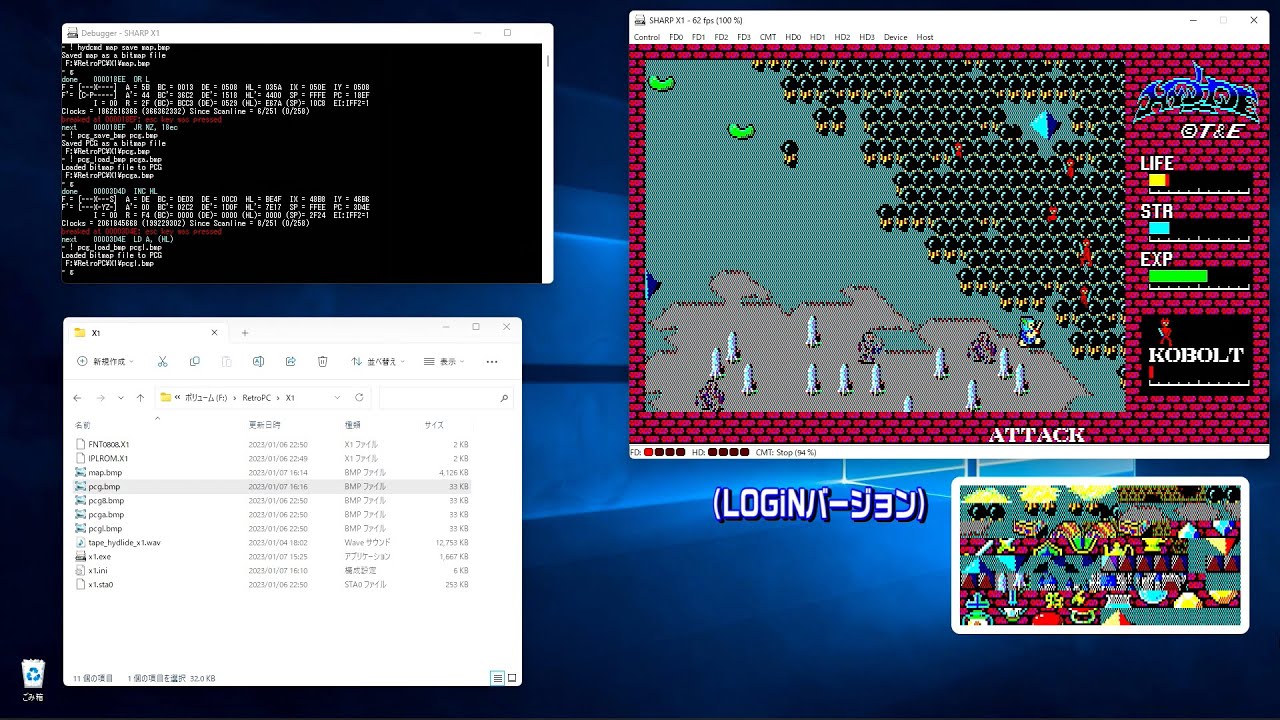1280x720 pixels.
Task: Click ボリューム (F:) in the address bar path
Action: (208, 397)
